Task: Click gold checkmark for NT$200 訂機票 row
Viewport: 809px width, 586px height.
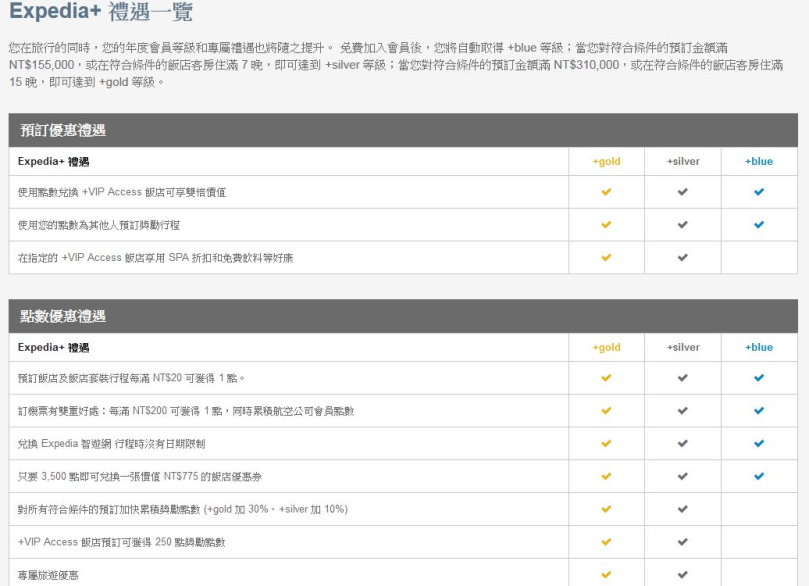Action: click(606, 411)
